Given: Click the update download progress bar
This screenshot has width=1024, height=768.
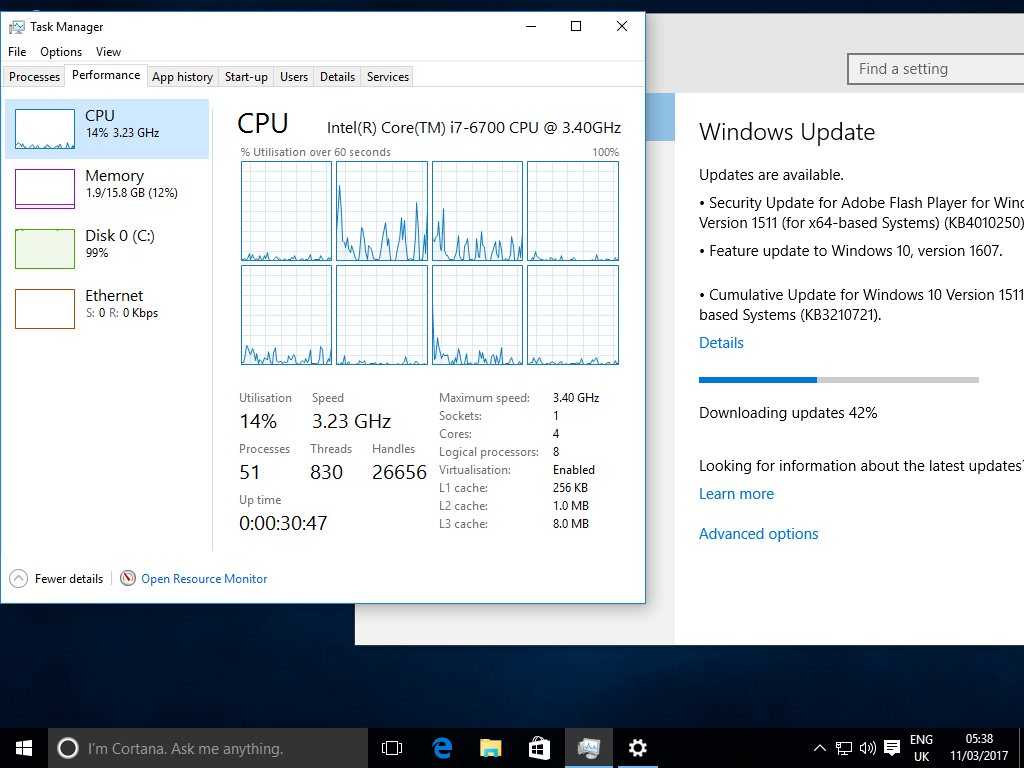Looking at the screenshot, I should coord(839,379).
